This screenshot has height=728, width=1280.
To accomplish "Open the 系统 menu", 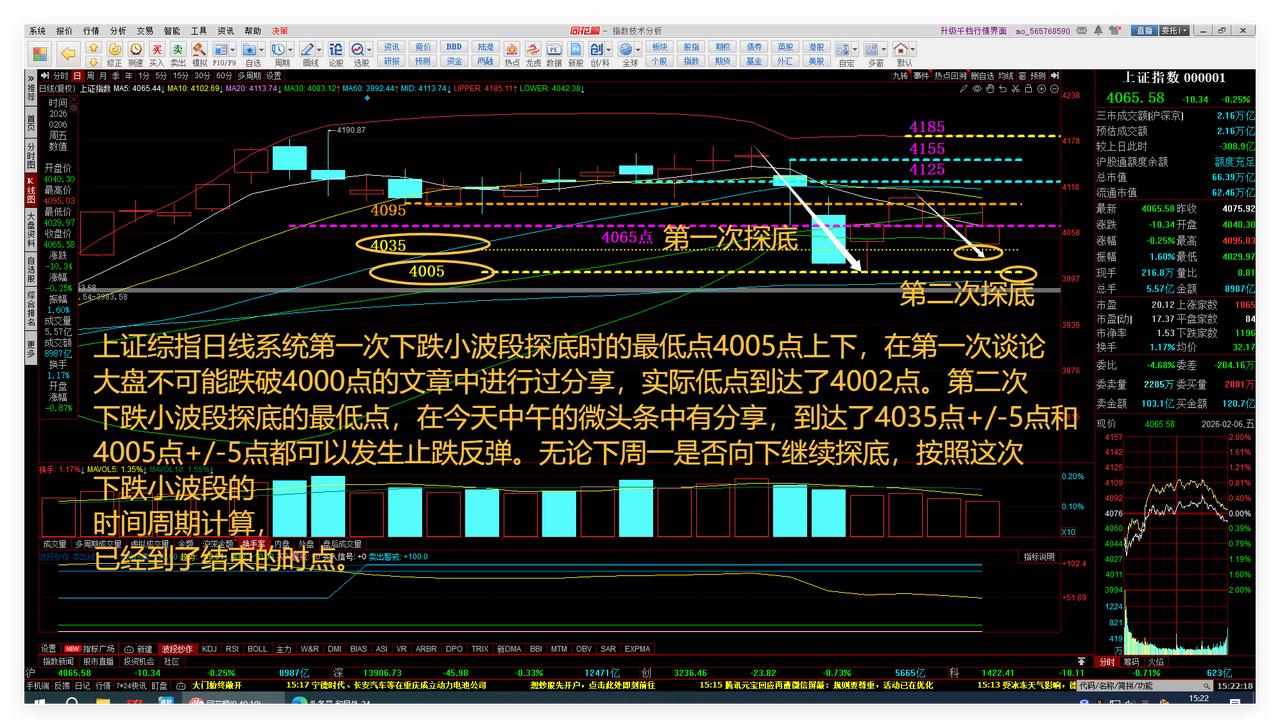I will coord(37,31).
